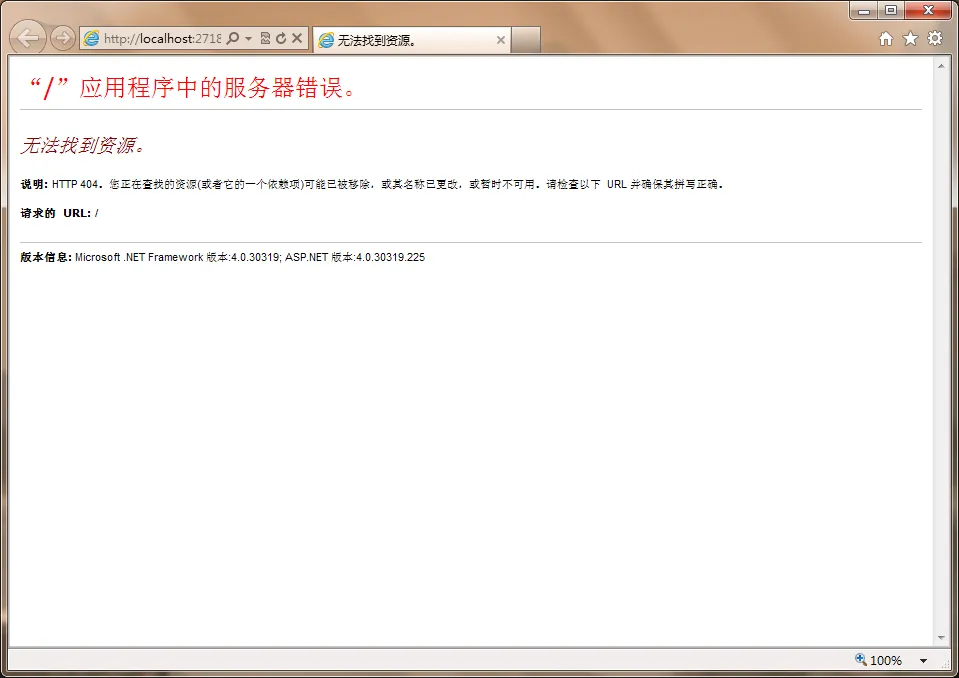
Task: Maximize the browser window
Action: (x=891, y=10)
